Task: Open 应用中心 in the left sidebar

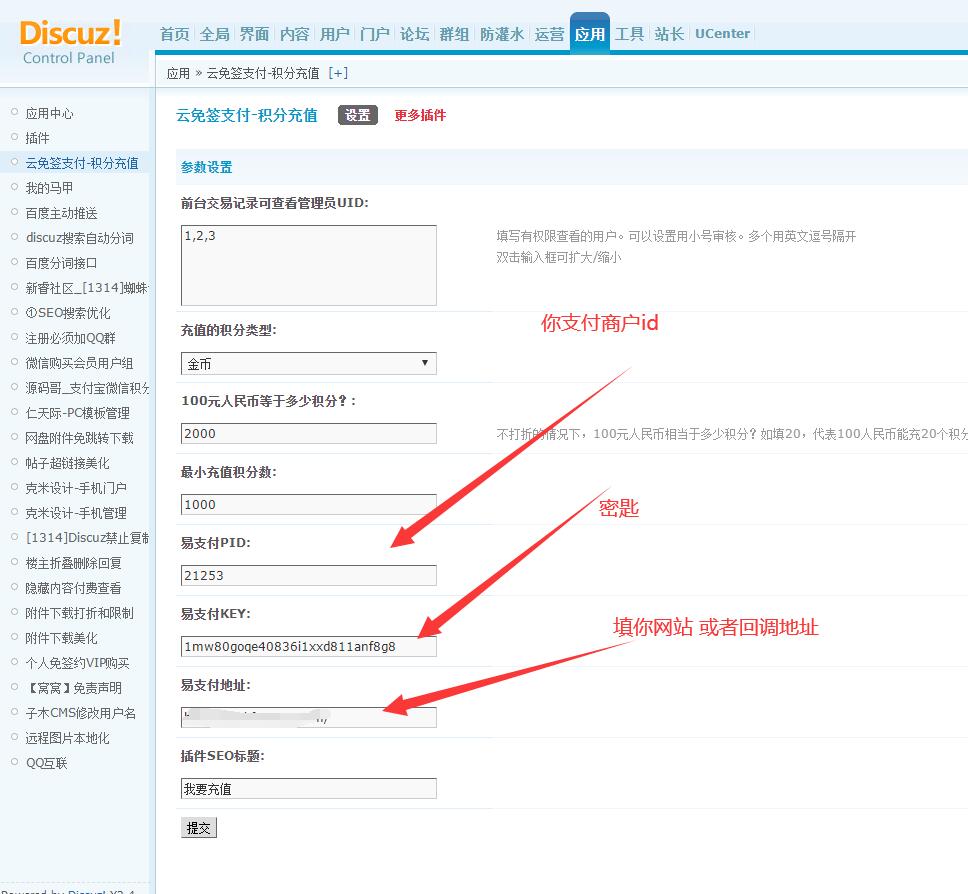Action: [x=49, y=113]
